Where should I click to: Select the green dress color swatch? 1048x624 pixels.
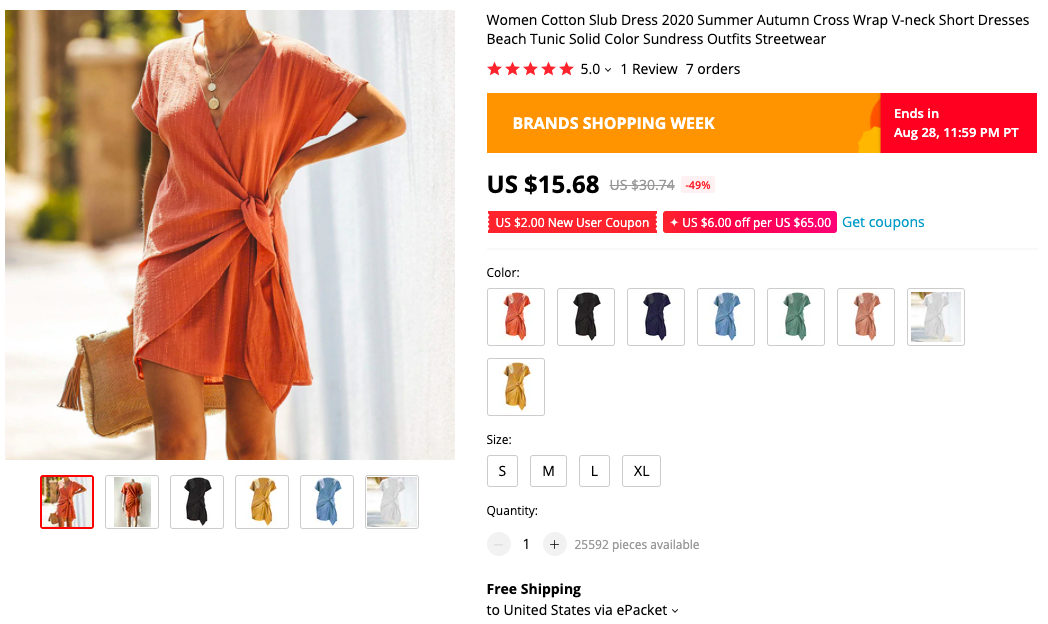click(x=795, y=317)
